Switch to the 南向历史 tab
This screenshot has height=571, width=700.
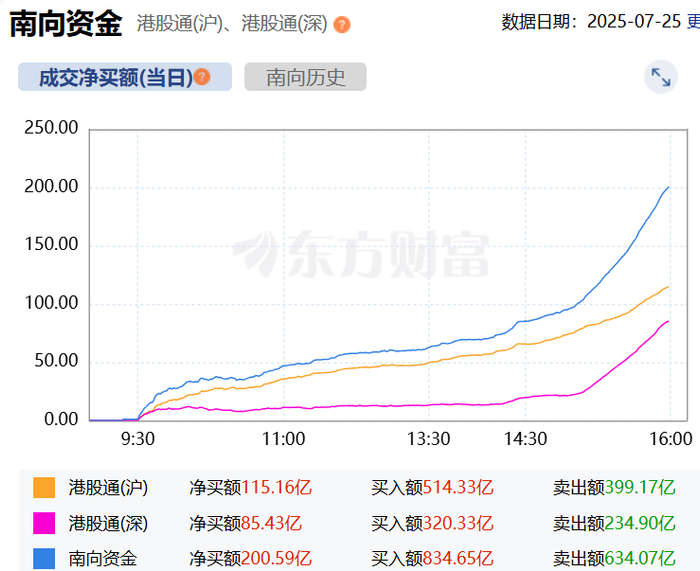tap(305, 77)
